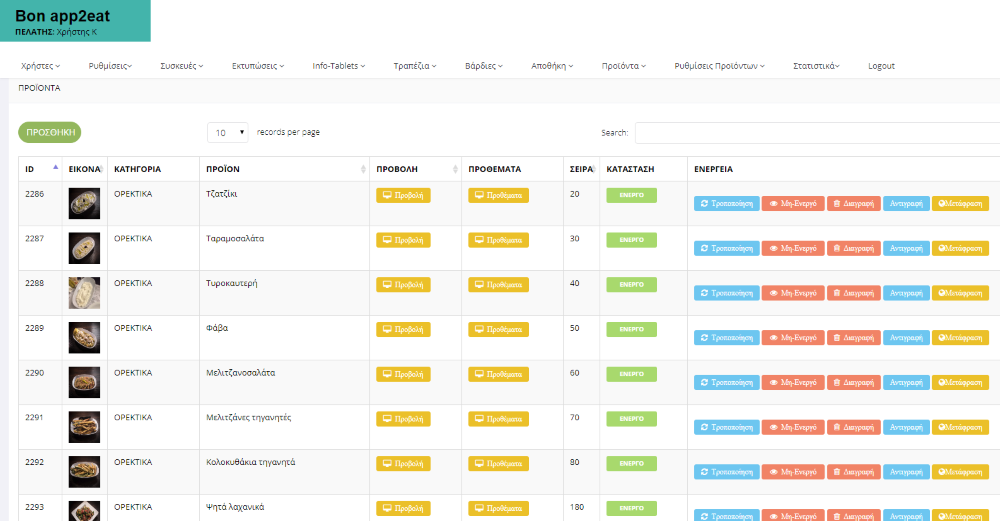Click the ΠΡΟΣΘΗΚΗ add button
Image resolution: width=1000 pixels, height=521 pixels.
click(50, 132)
